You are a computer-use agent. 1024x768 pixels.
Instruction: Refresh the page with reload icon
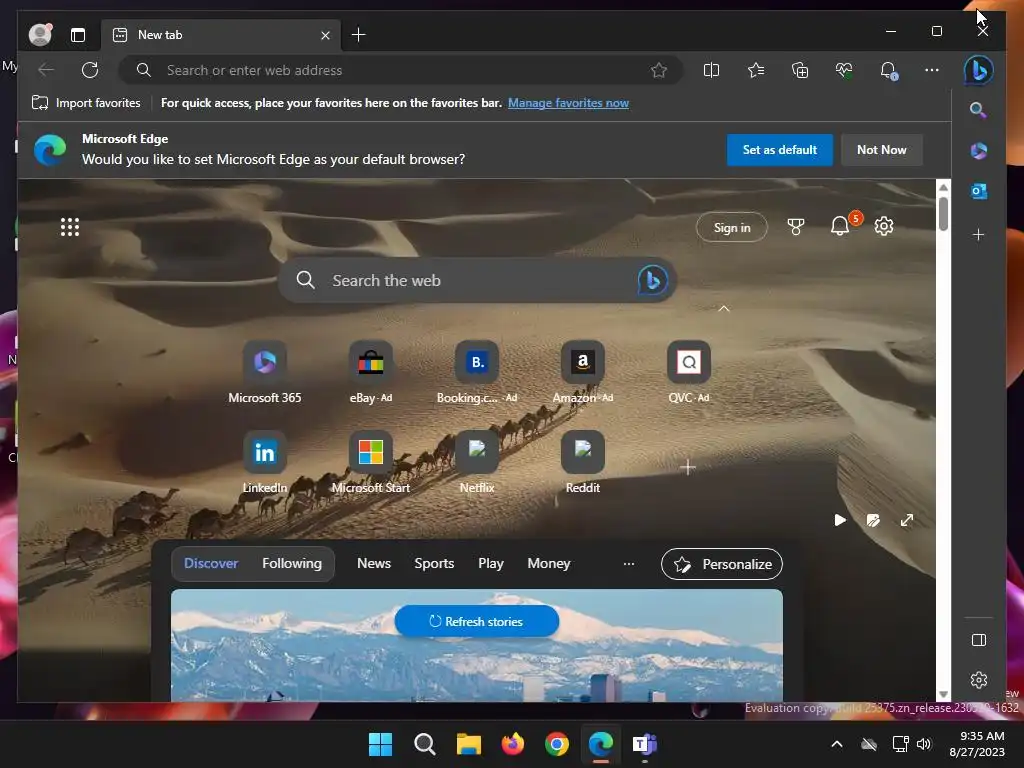coord(90,70)
